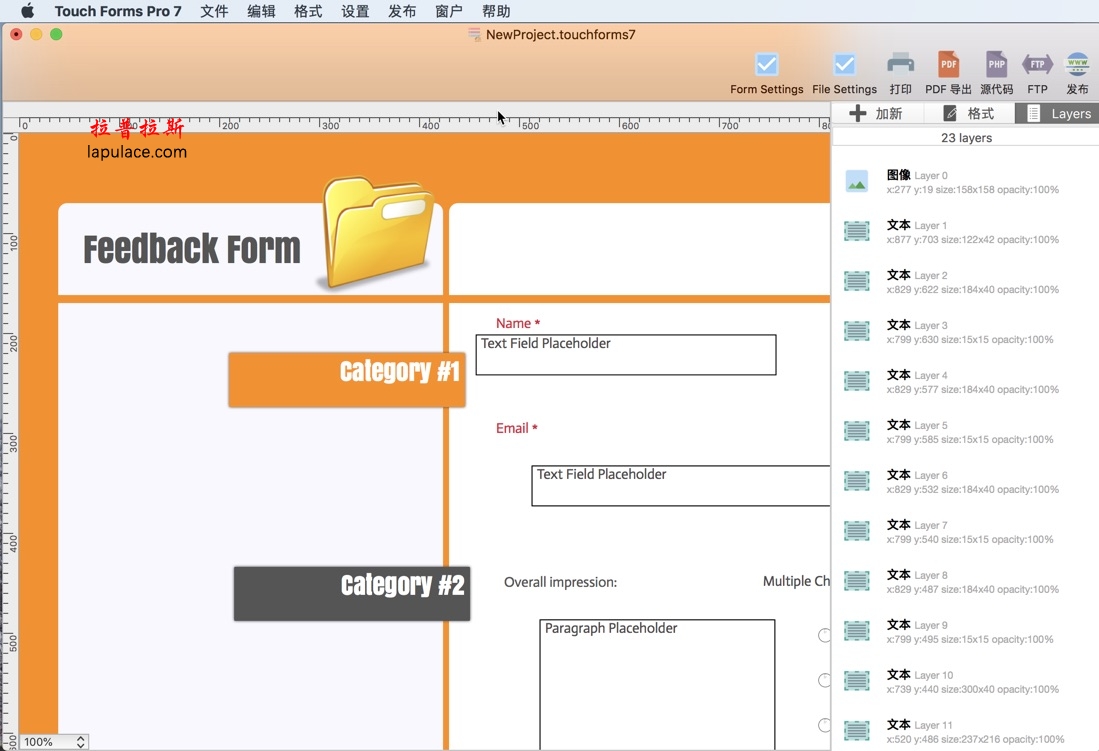Open the Apple menu
Screen dimensions: 1099x751
[x=28, y=11]
